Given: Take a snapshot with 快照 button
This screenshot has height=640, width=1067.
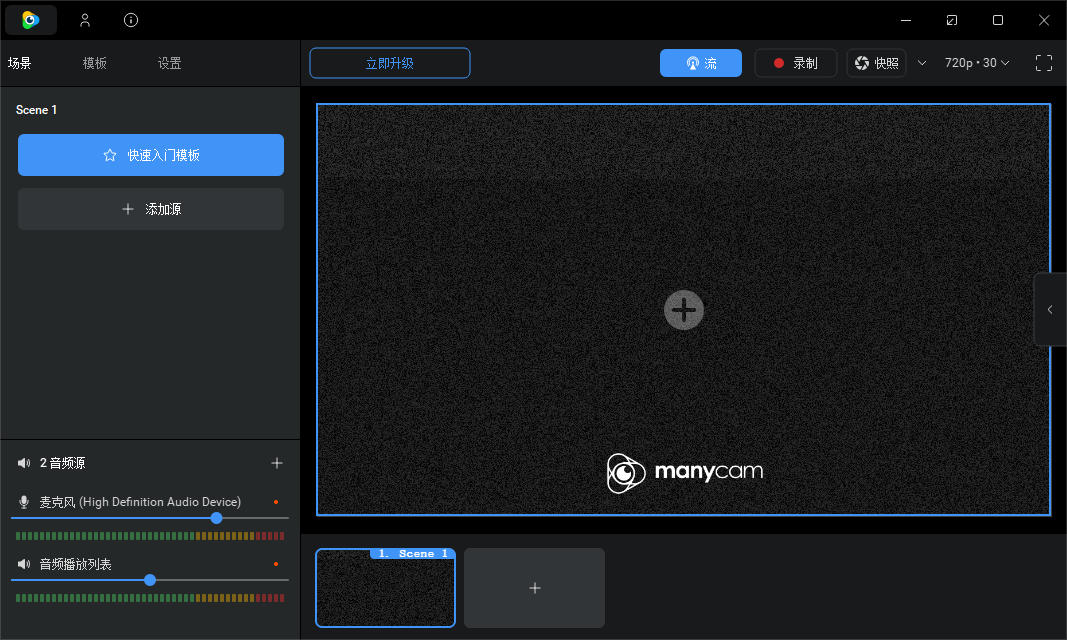Looking at the screenshot, I should tap(876, 63).
